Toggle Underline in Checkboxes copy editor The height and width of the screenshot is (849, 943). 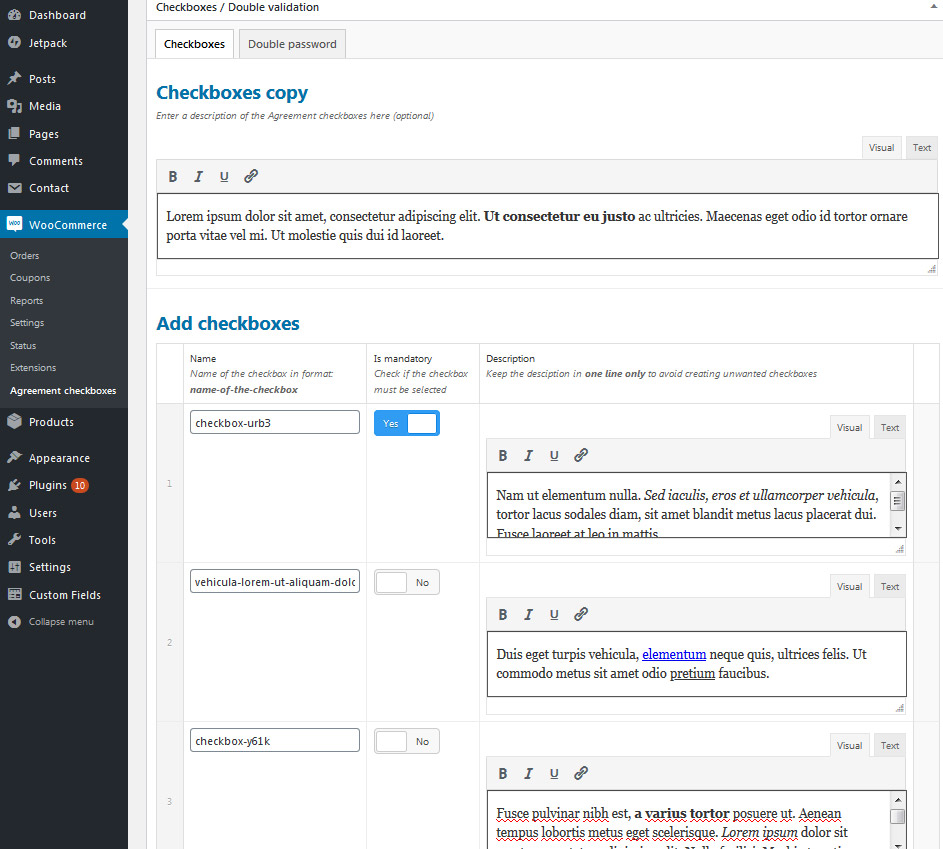[224, 176]
